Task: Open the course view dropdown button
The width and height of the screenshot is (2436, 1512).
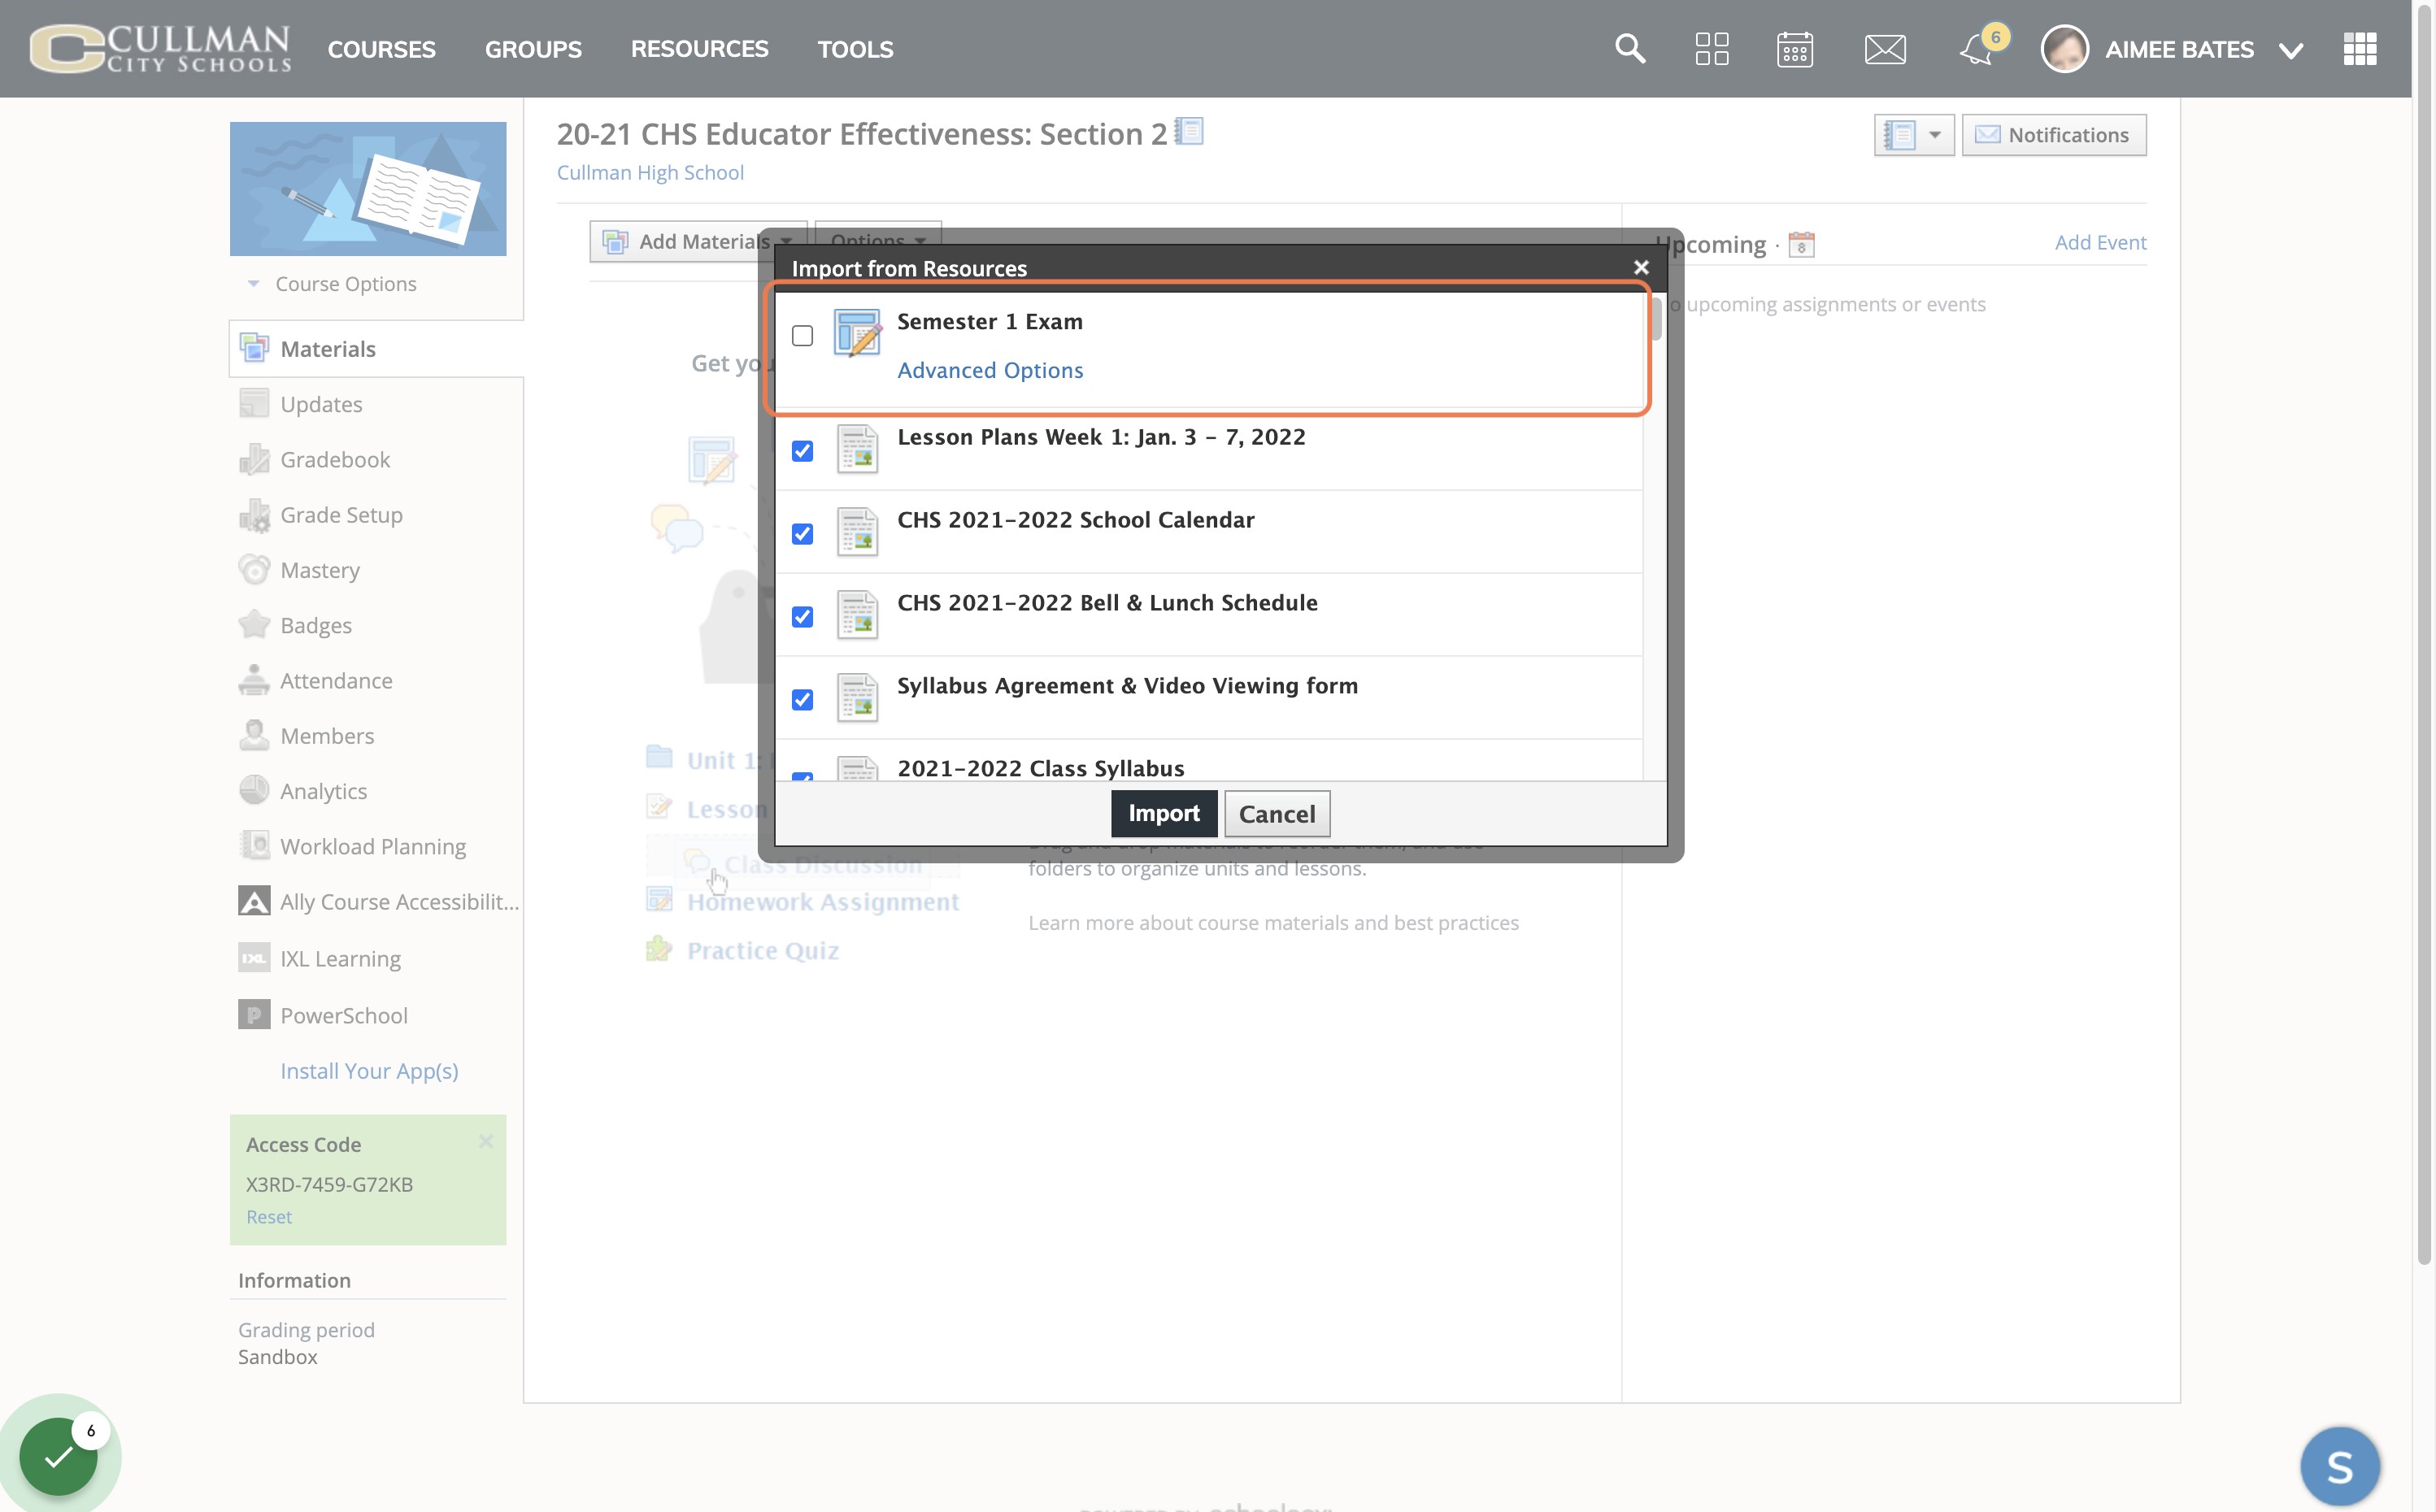Action: 1913,135
